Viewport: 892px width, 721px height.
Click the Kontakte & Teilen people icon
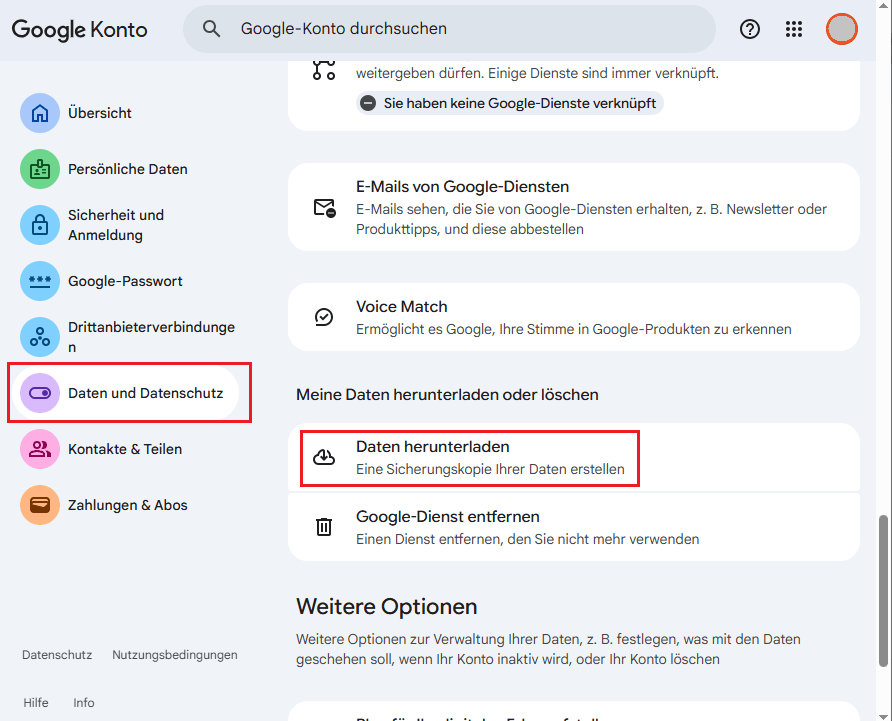click(x=40, y=449)
